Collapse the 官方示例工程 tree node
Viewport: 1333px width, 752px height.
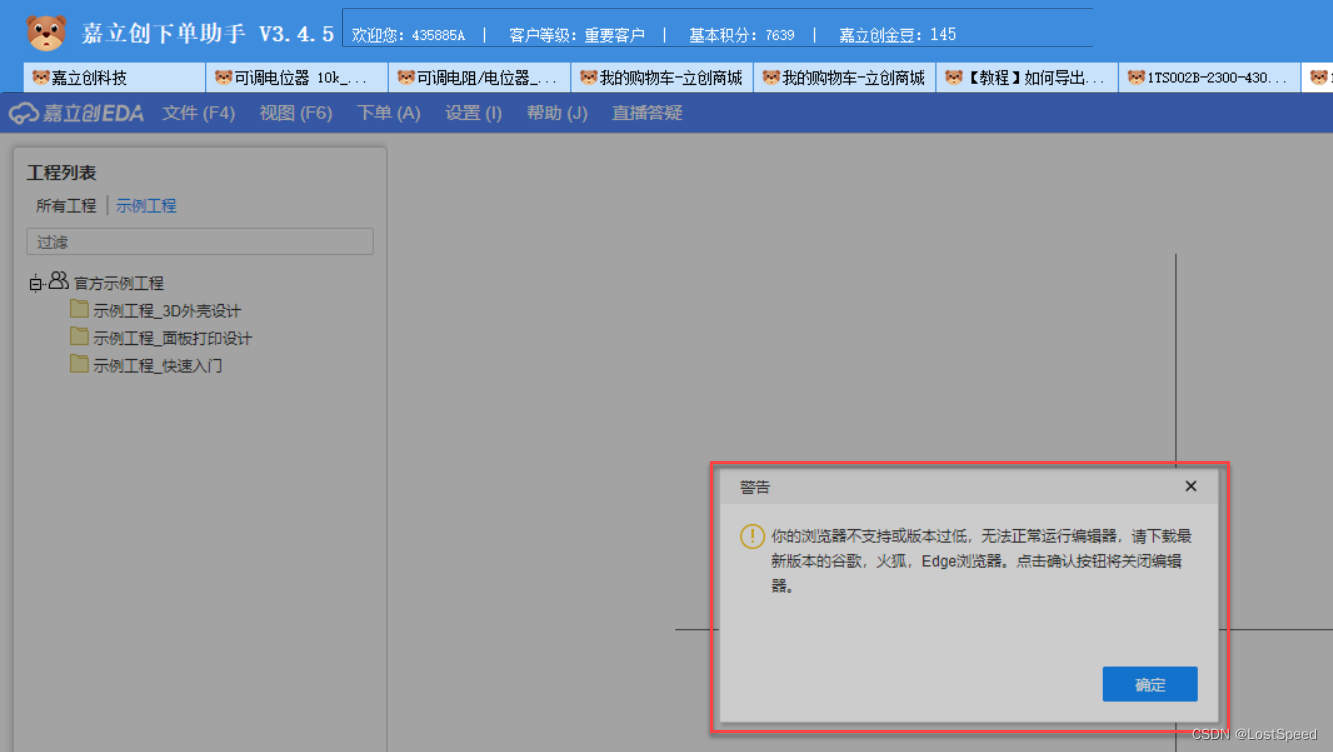point(36,284)
